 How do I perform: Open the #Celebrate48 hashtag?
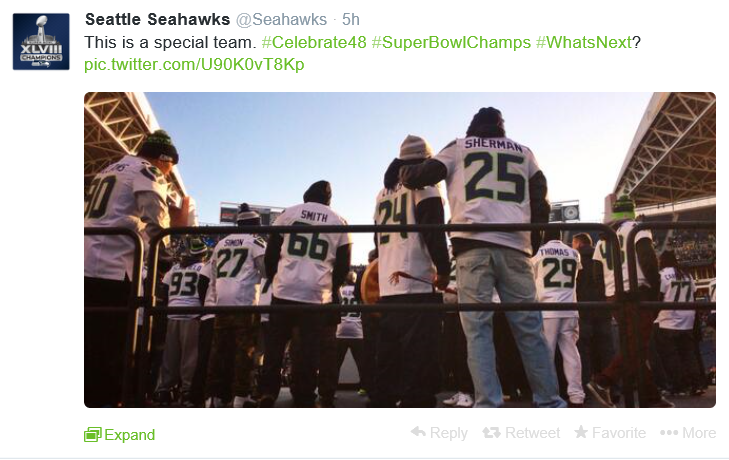[x=314, y=42]
